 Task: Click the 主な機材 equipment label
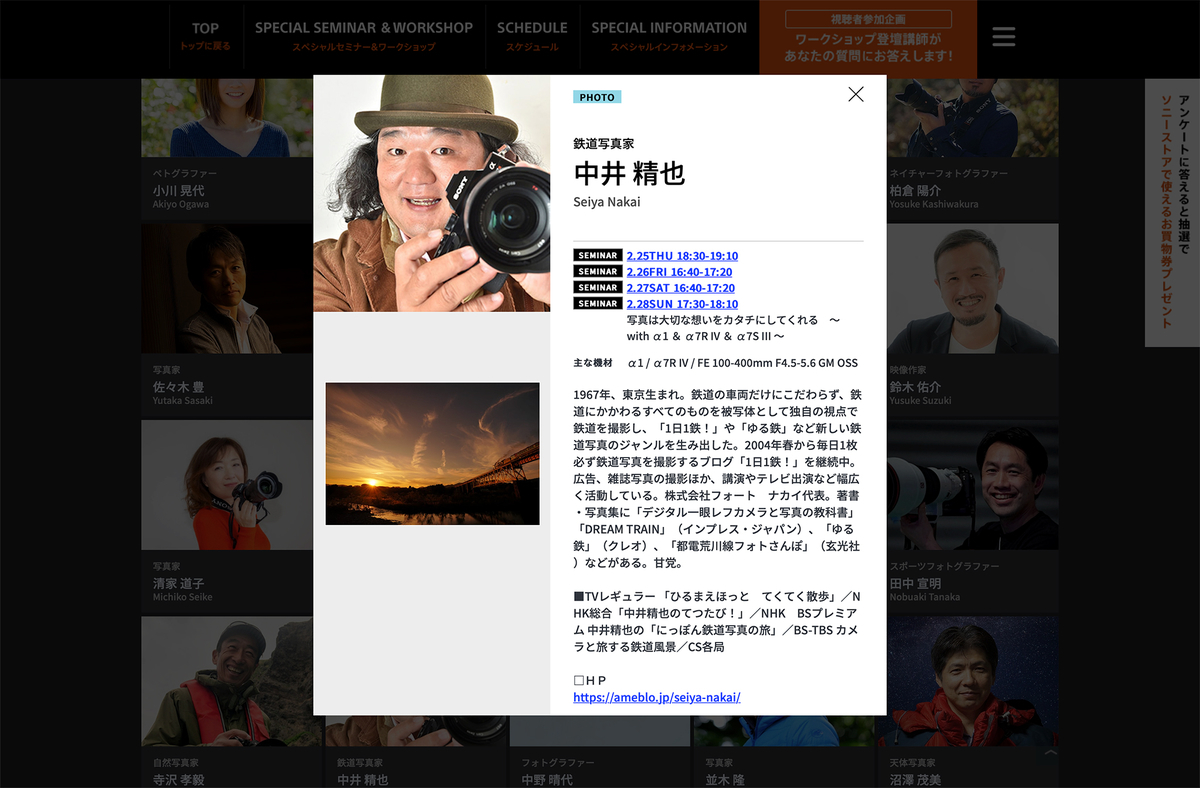point(593,363)
